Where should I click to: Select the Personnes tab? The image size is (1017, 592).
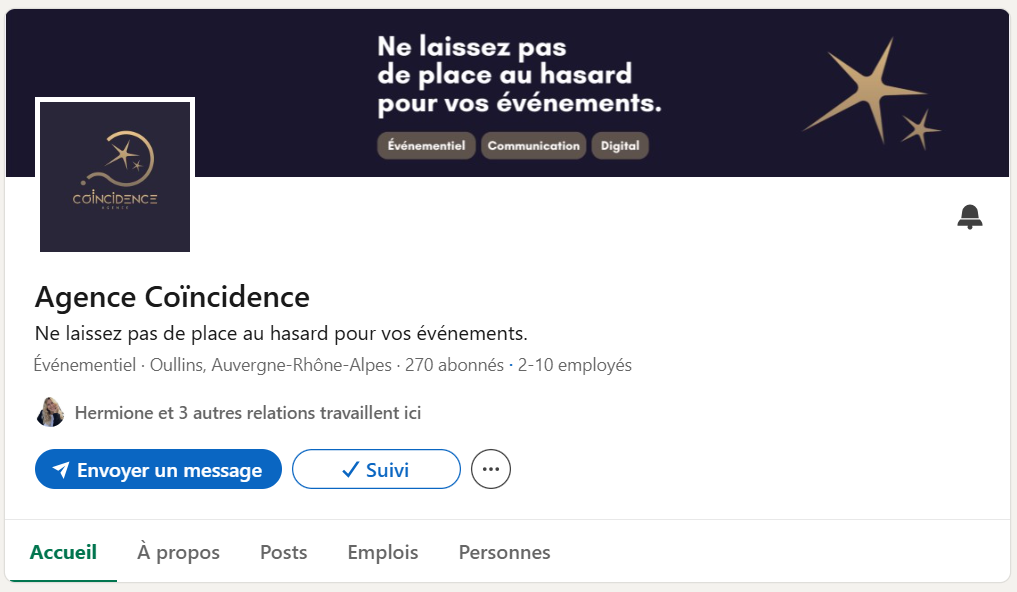pyautogui.click(x=504, y=552)
